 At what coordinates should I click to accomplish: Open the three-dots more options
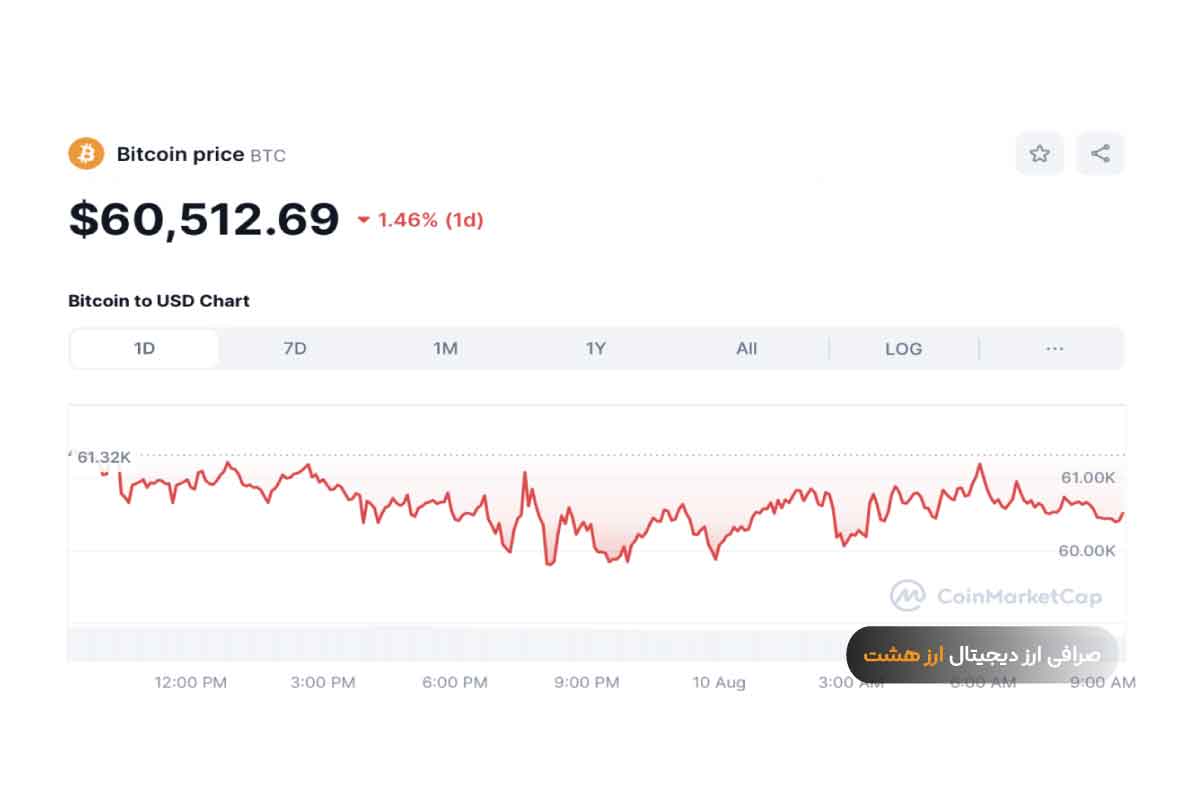coord(1054,349)
